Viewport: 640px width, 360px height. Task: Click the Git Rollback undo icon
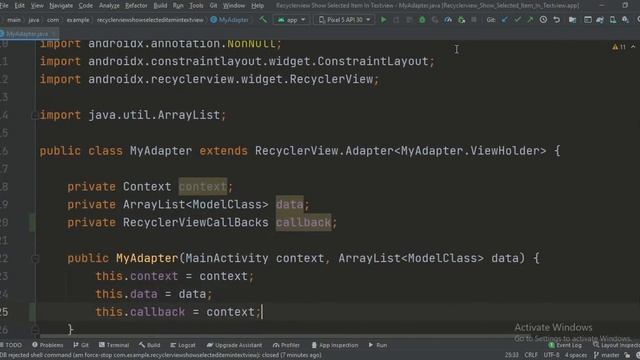(556, 20)
